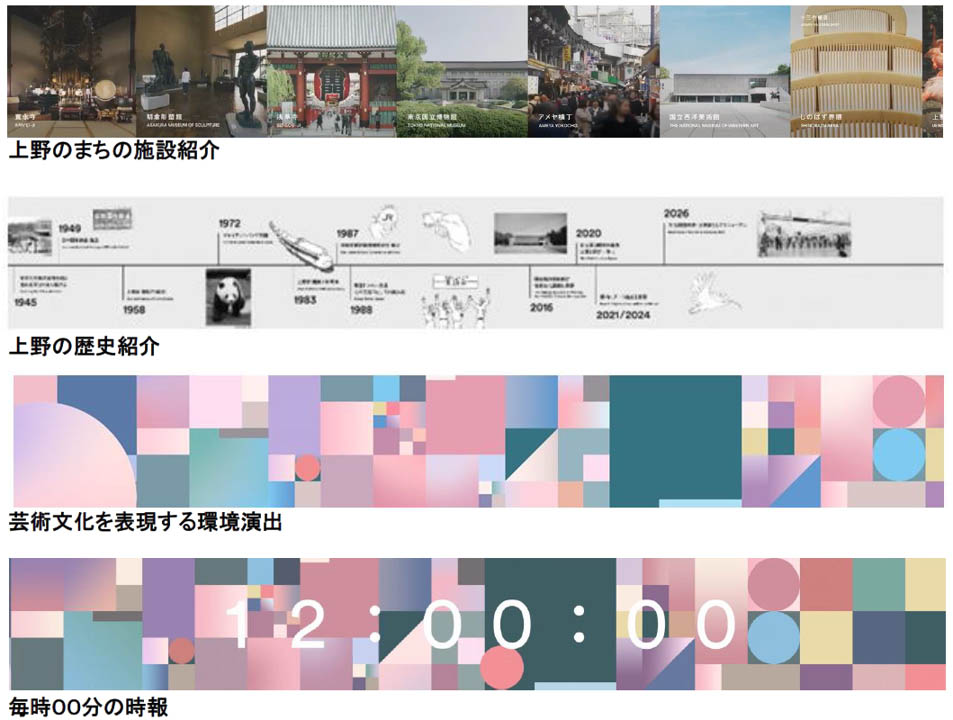Click the 寛永寺 temple photo
Screen dimensions: 953x720
[x=71, y=72]
